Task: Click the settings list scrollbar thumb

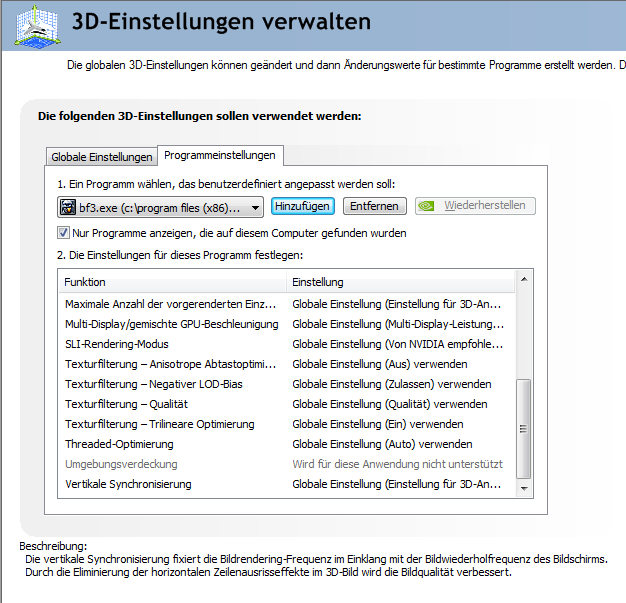Action: [523, 428]
